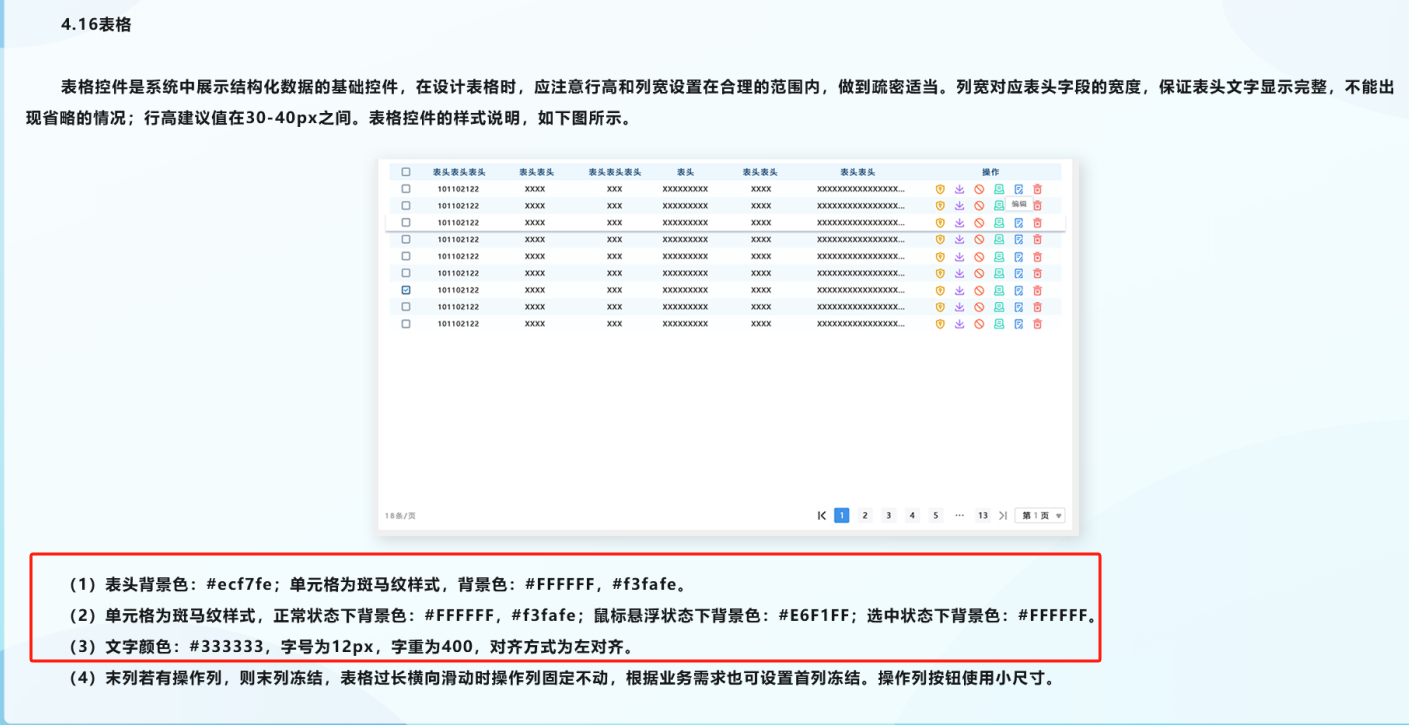Go to pagination page 3
The width and height of the screenshot is (1409, 725).
(889, 516)
